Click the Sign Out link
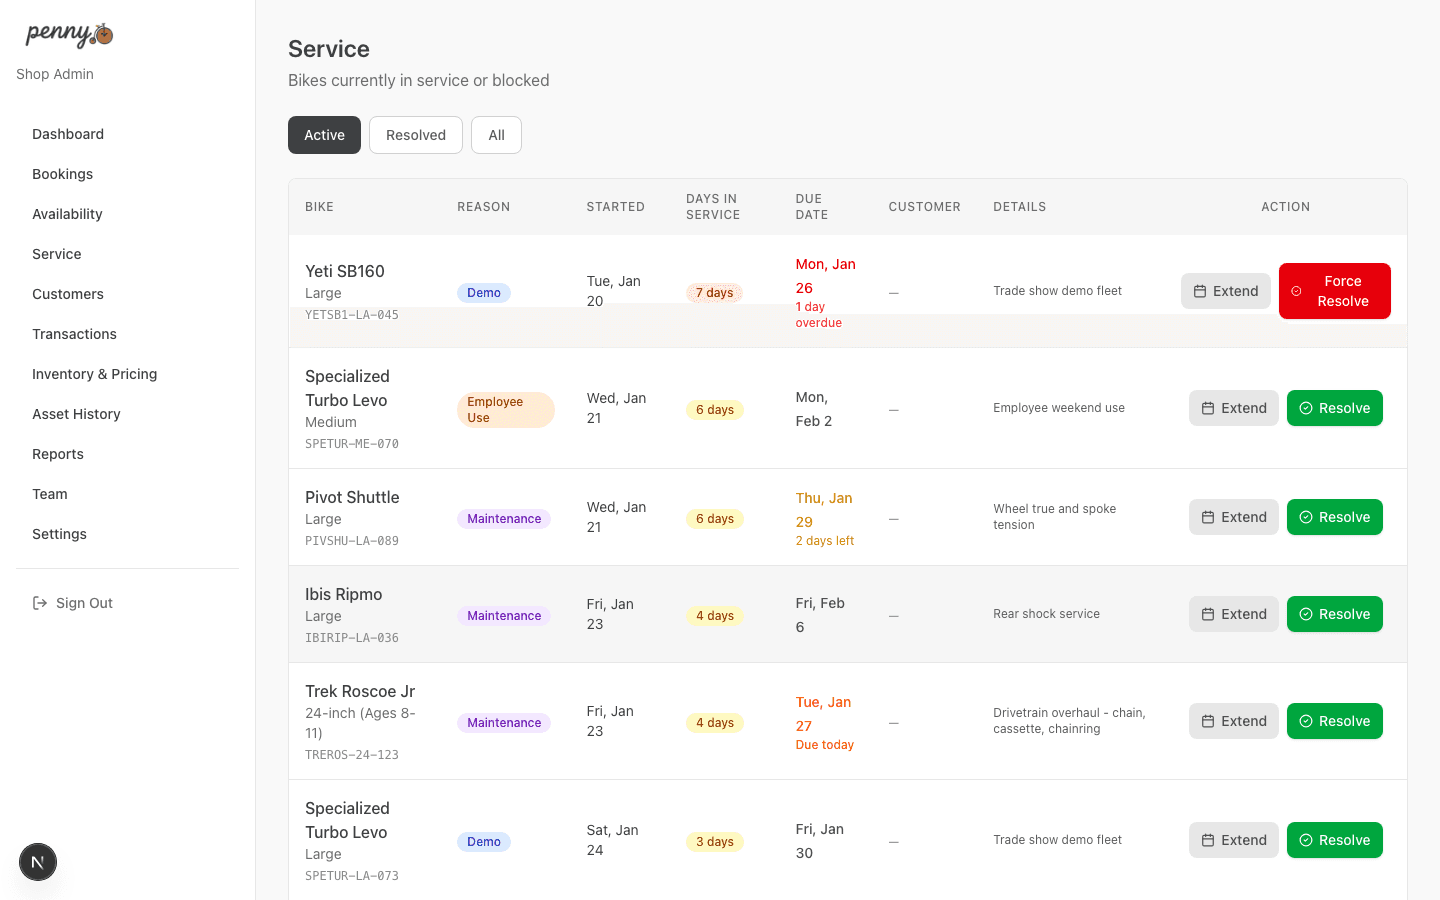The height and width of the screenshot is (900, 1440). click(84, 603)
